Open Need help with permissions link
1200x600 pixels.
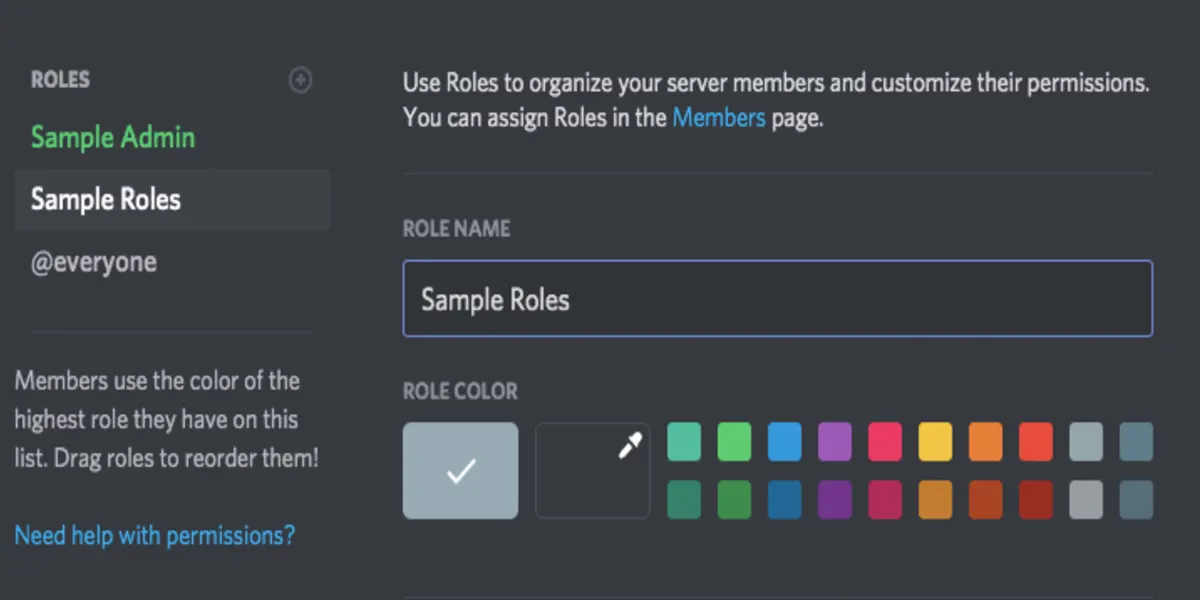click(x=155, y=535)
